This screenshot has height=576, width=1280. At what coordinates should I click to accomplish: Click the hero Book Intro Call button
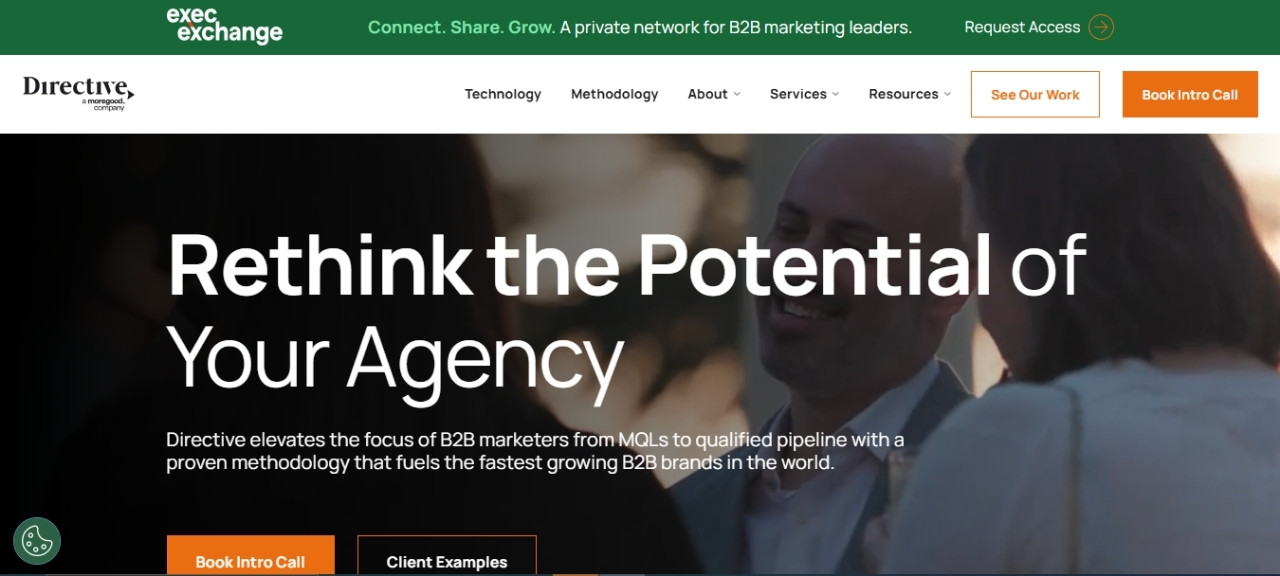(250, 556)
